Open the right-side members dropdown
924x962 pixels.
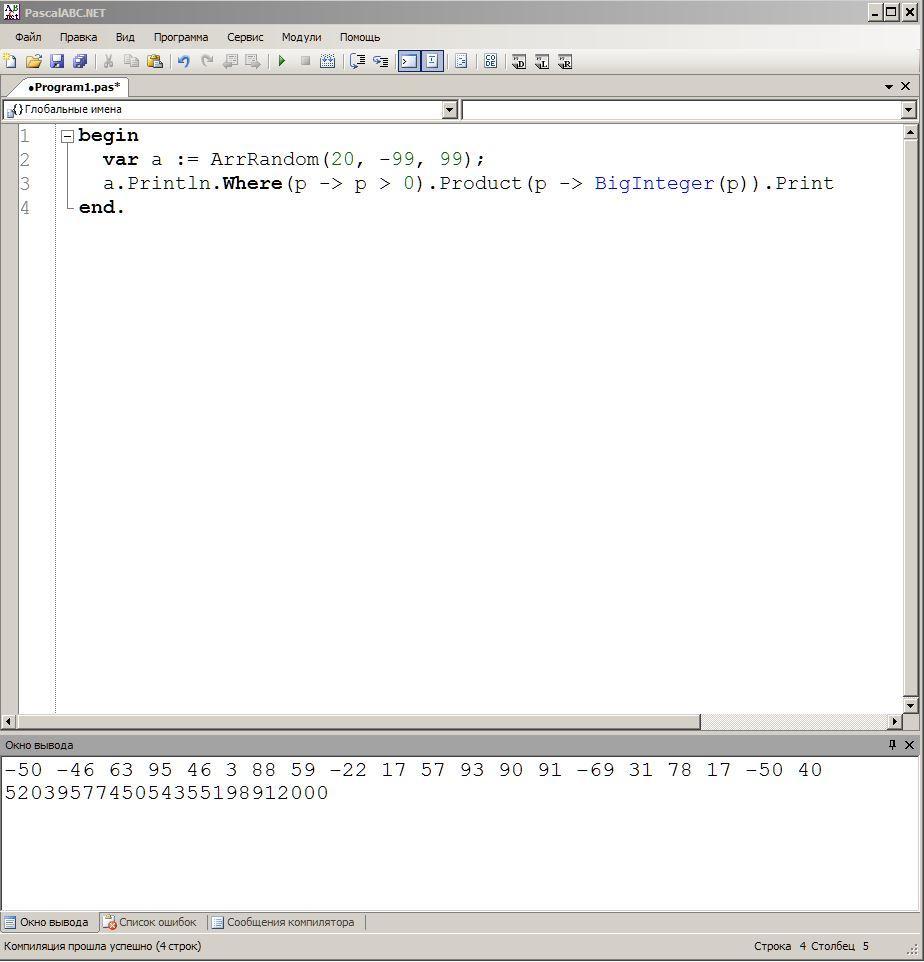[x=908, y=110]
